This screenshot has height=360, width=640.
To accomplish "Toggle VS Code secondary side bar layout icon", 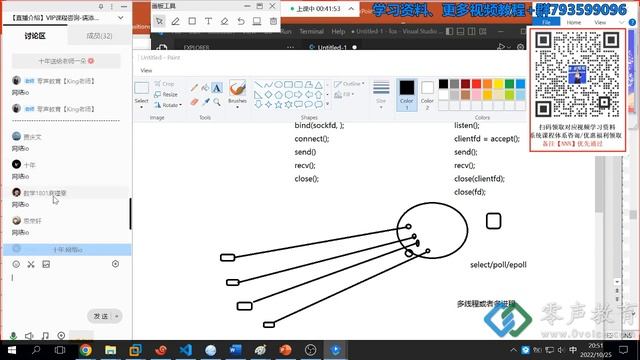I will point(471,31).
